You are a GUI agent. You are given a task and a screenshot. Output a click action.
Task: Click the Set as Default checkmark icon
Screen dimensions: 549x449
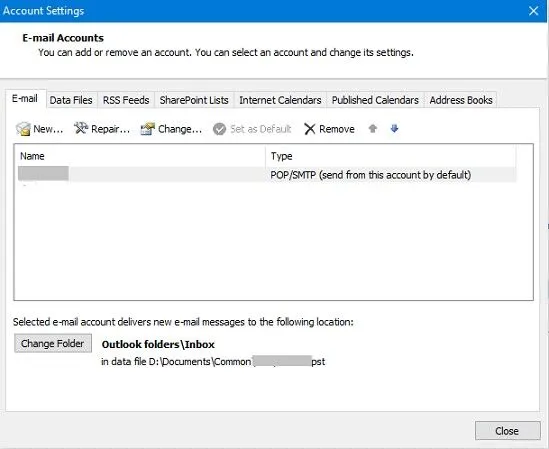(x=220, y=129)
